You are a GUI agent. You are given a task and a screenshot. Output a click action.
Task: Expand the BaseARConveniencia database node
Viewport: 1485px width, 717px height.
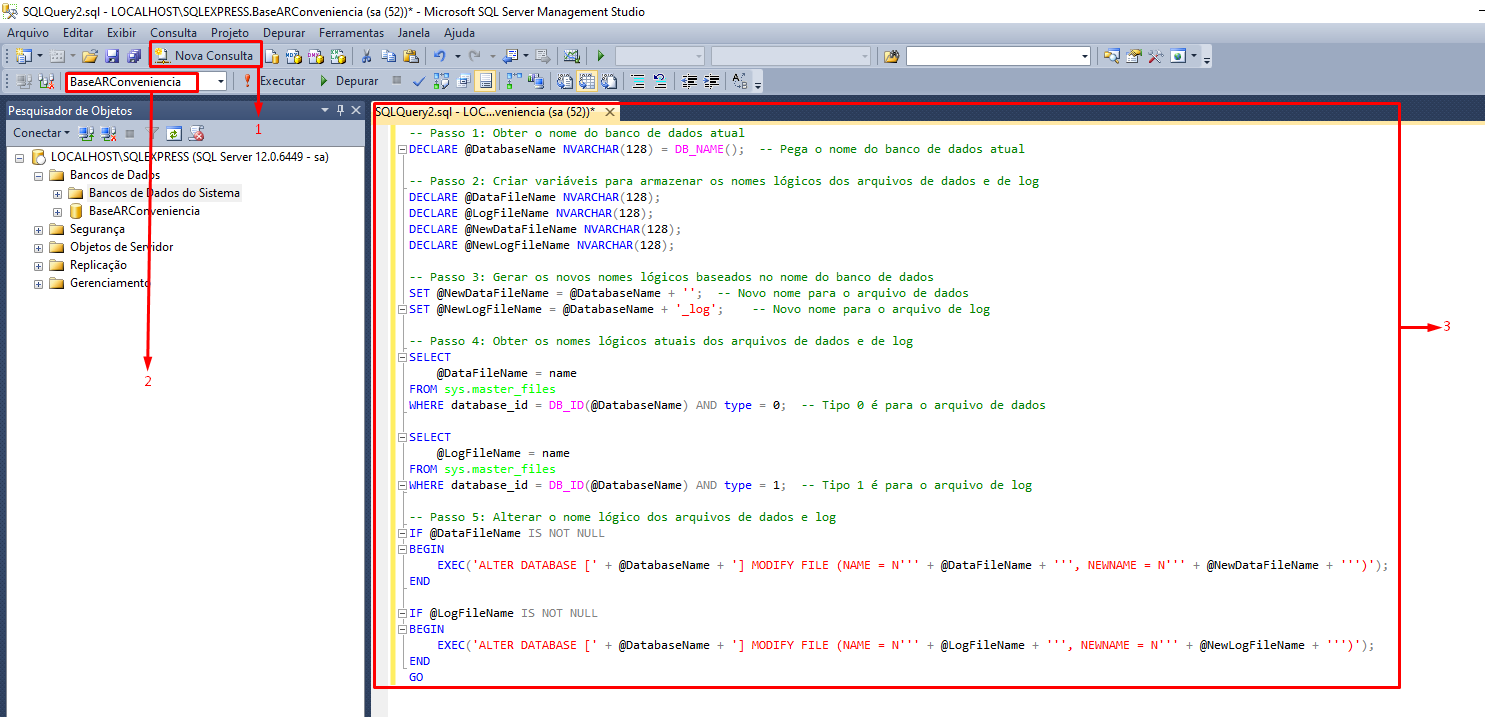point(57,211)
